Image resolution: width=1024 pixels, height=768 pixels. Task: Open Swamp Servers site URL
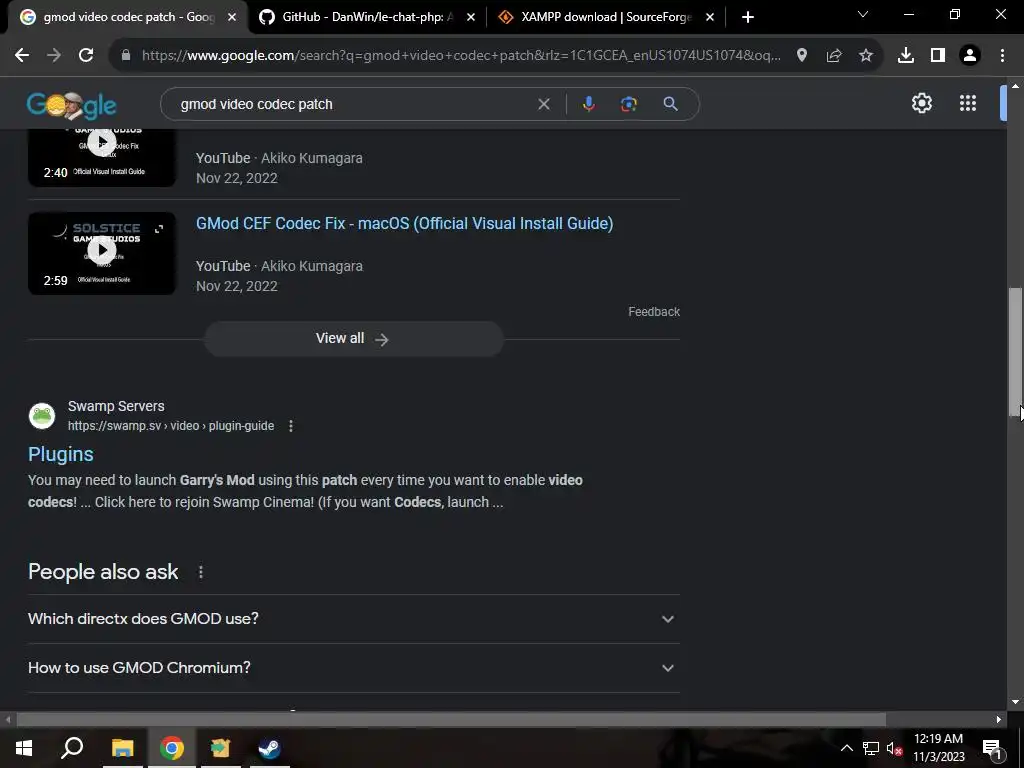point(171,426)
